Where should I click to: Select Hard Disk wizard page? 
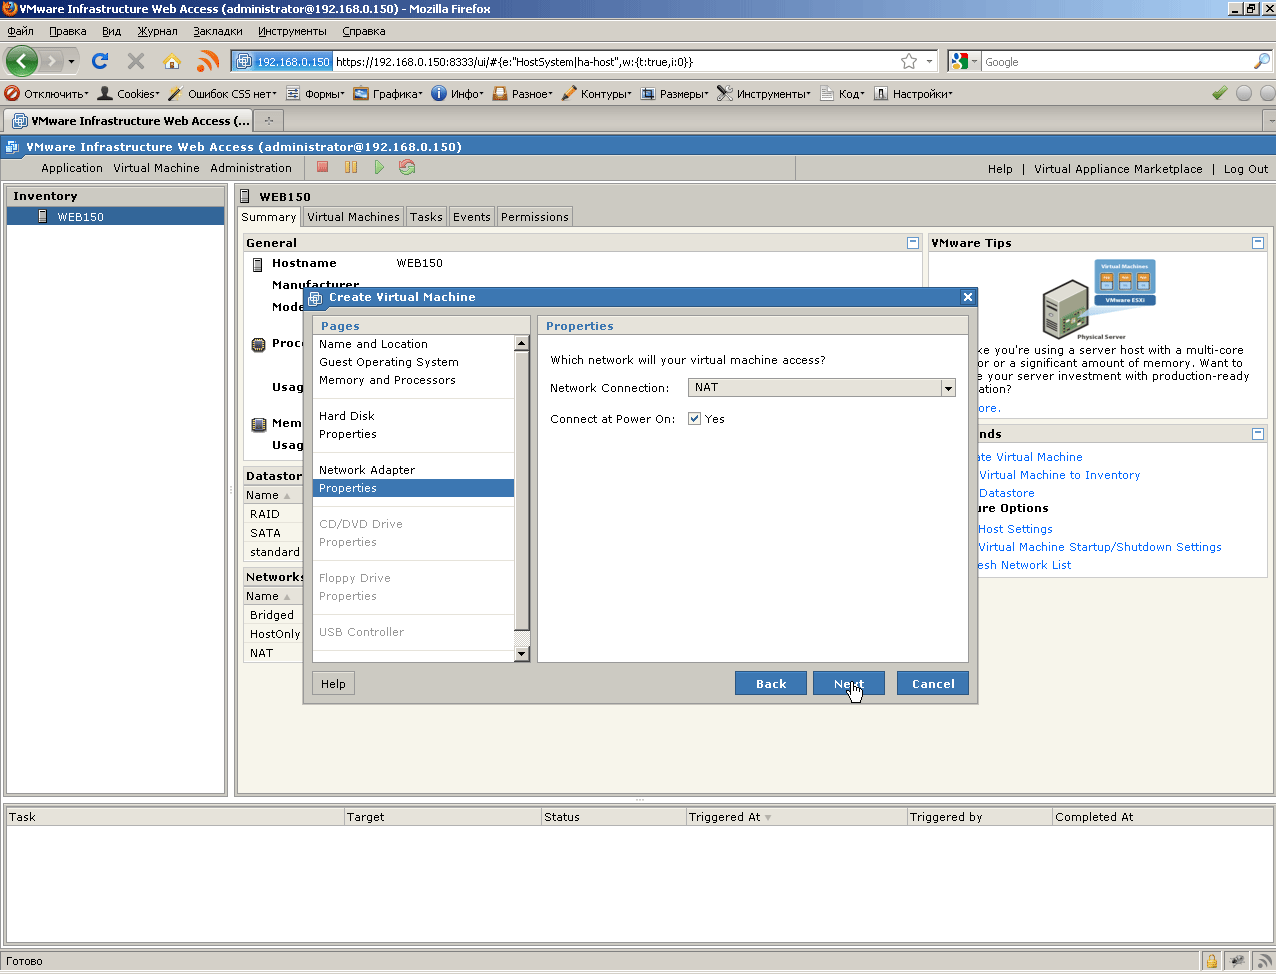click(x=347, y=416)
